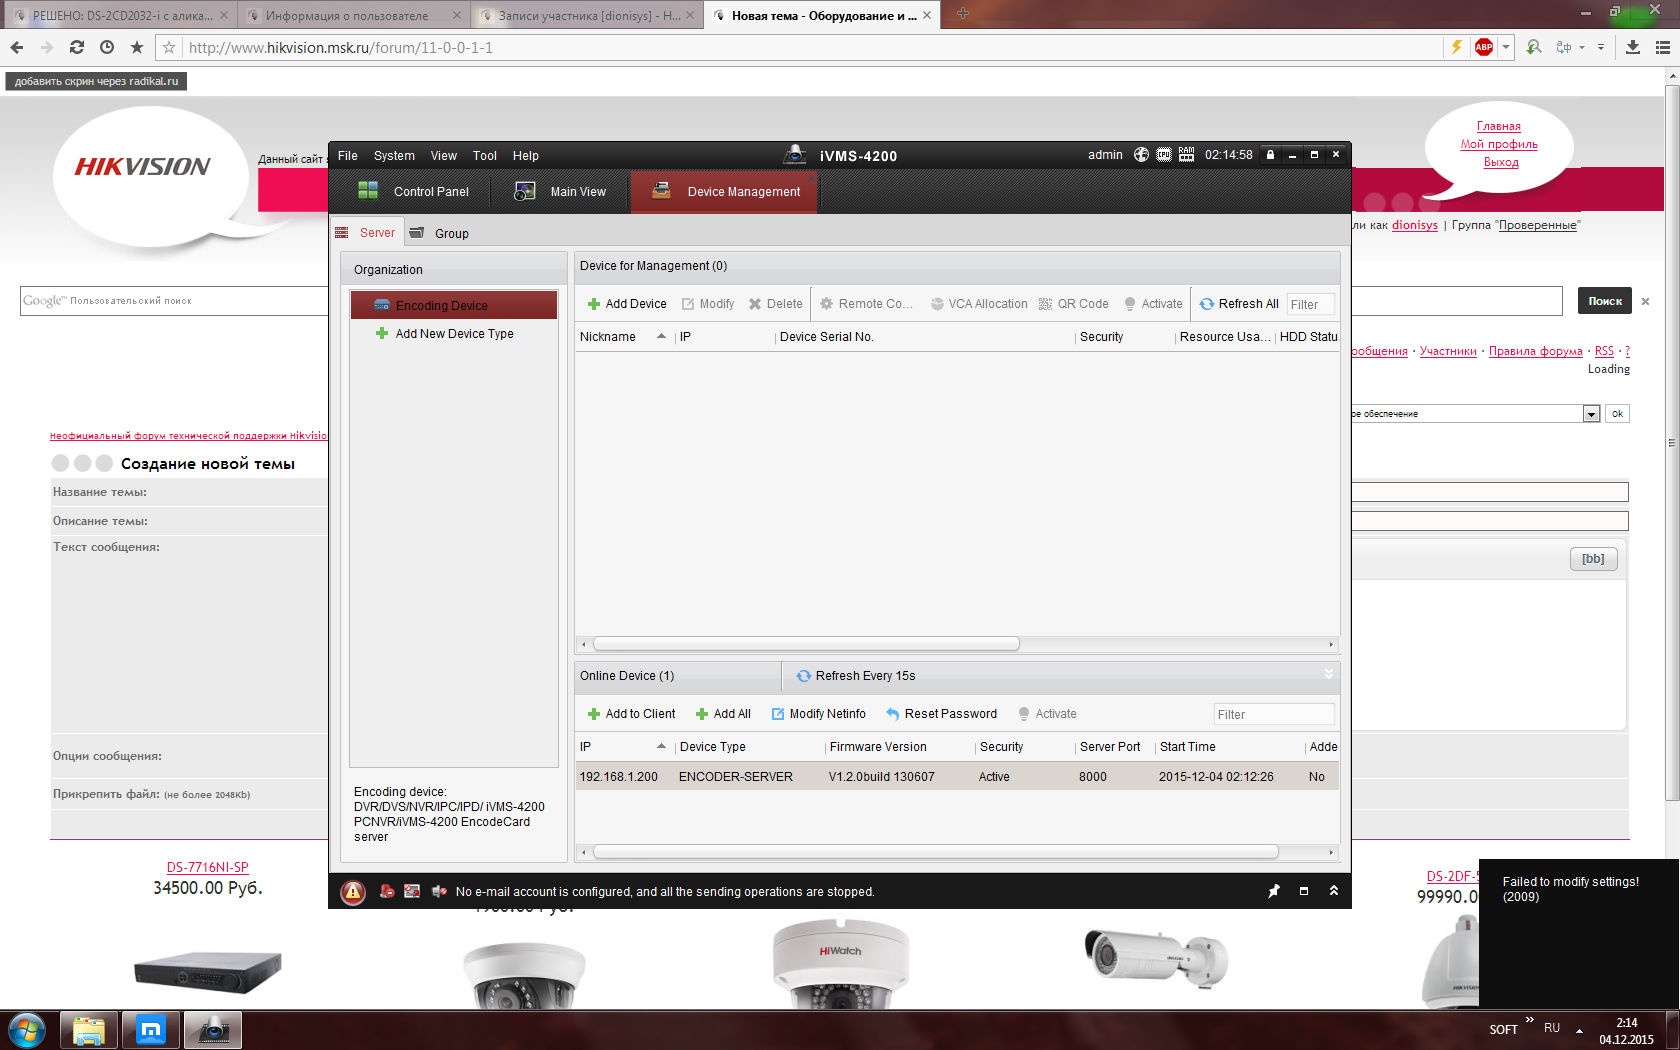
Task: Click Add New Device Type
Action: (x=444, y=334)
